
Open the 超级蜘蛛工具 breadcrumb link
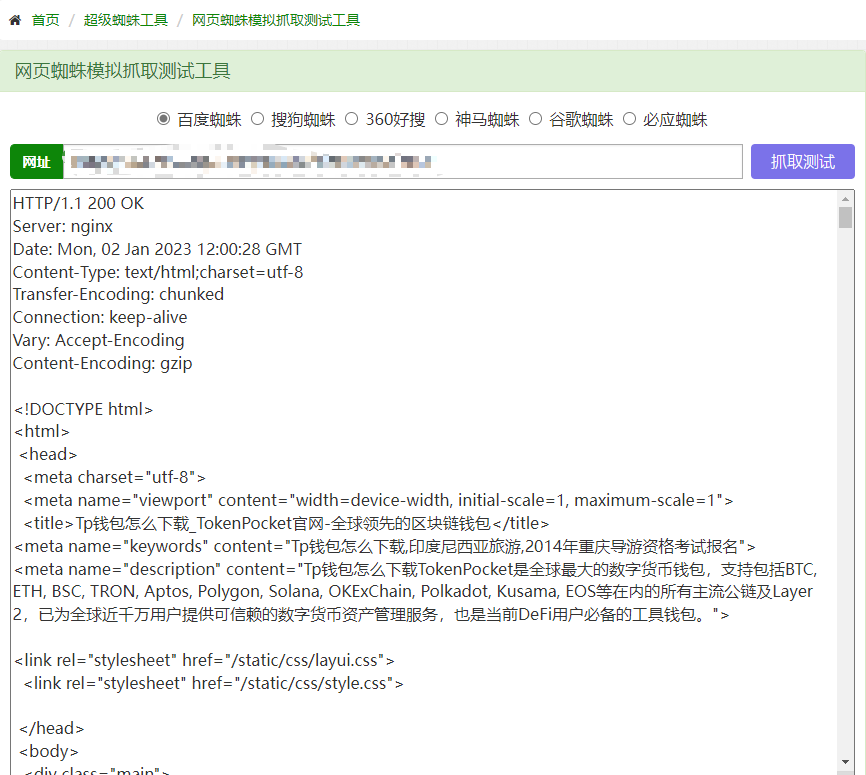pyautogui.click(x=125, y=20)
